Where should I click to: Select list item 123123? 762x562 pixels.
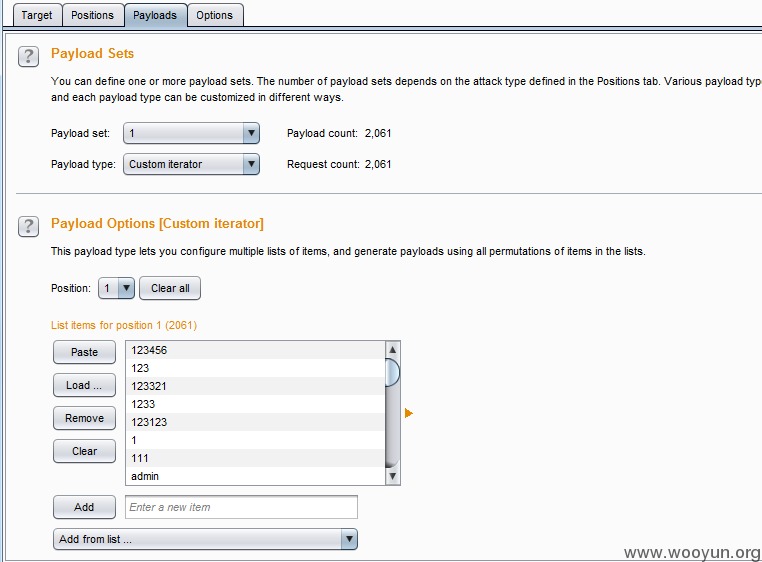(256, 422)
